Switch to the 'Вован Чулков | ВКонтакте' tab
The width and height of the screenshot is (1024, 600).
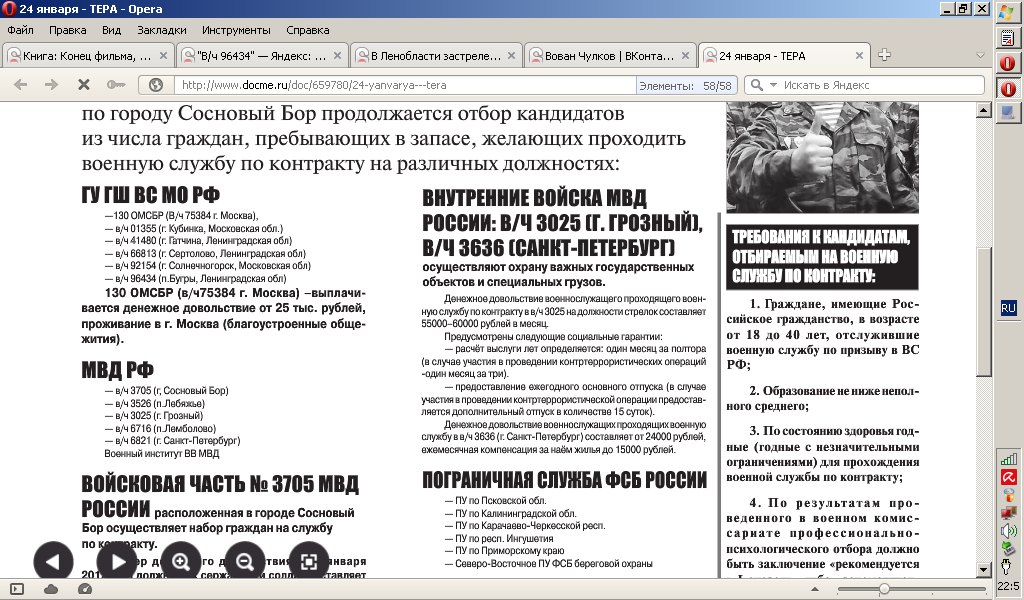click(x=610, y=56)
